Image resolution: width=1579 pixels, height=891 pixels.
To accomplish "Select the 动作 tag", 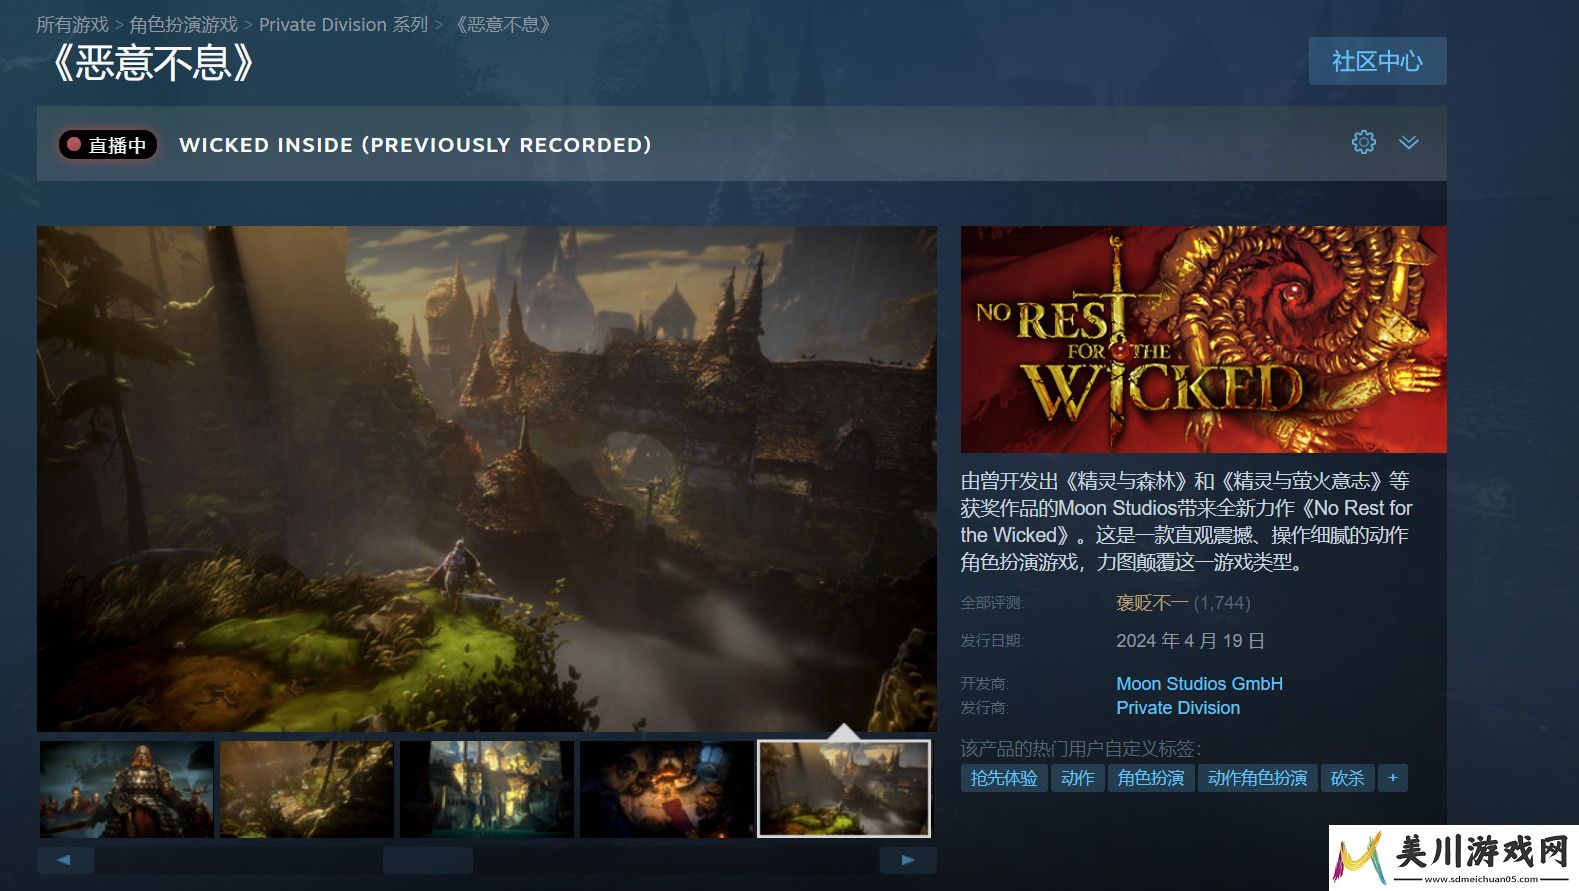I will pyautogui.click(x=1077, y=778).
